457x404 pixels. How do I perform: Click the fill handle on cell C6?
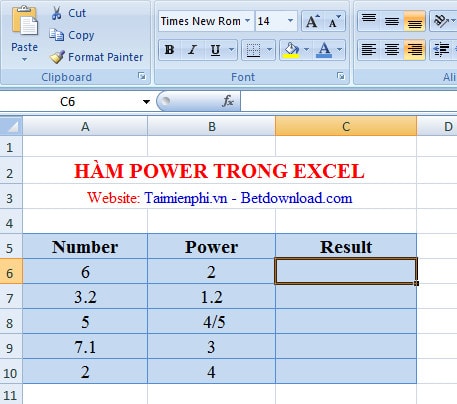(416, 283)
